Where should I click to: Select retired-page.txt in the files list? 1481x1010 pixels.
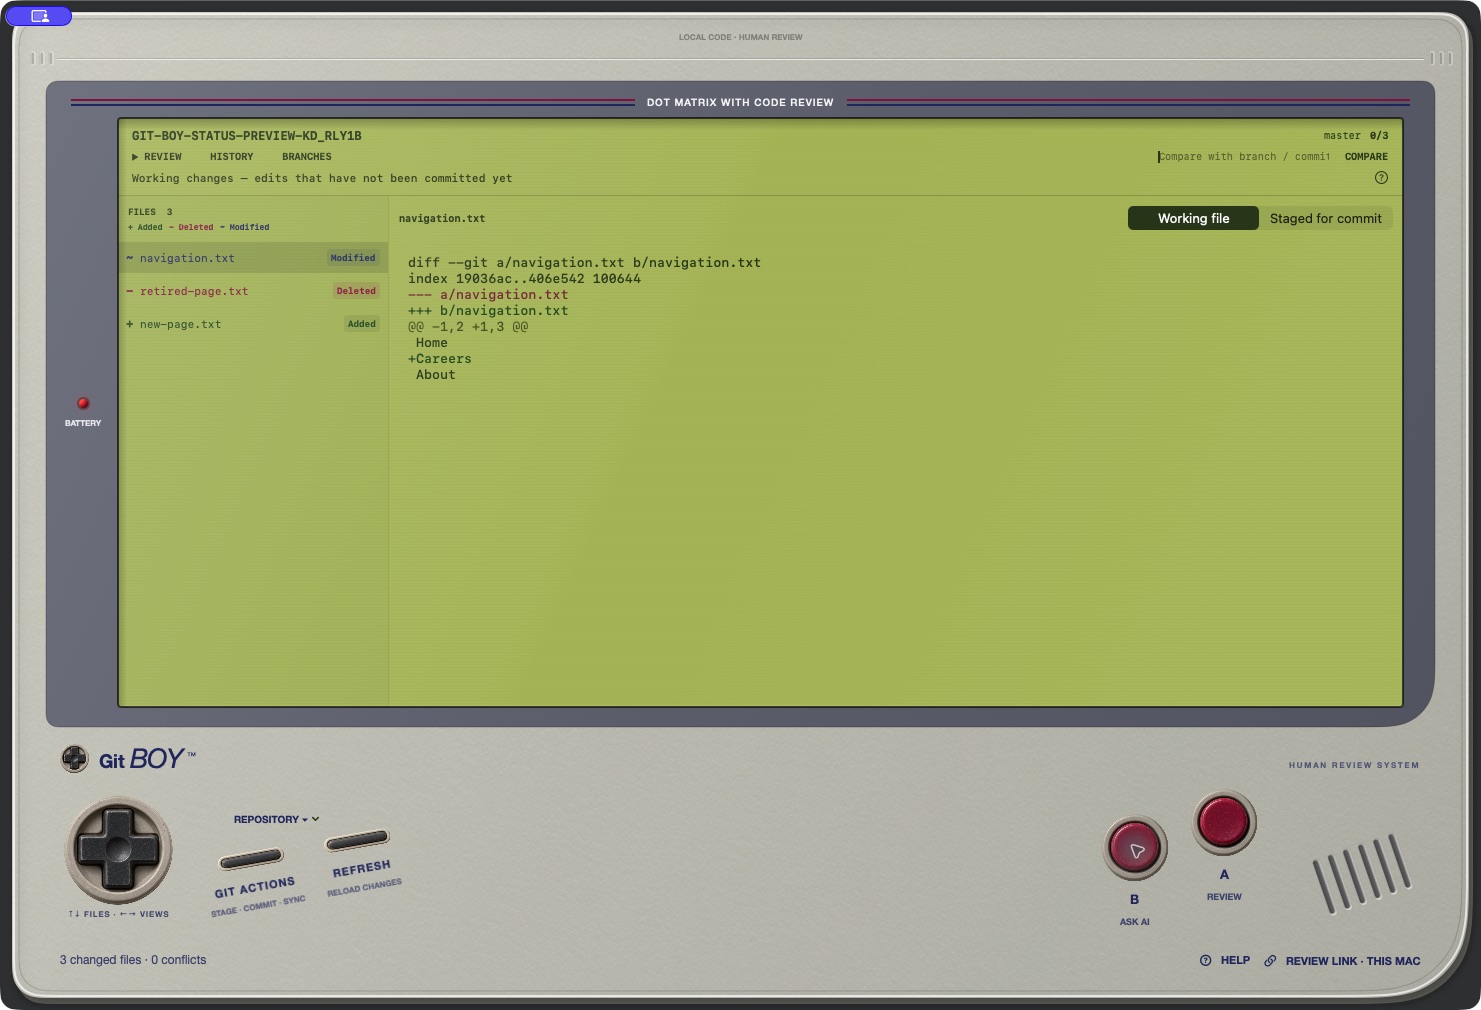253,291
